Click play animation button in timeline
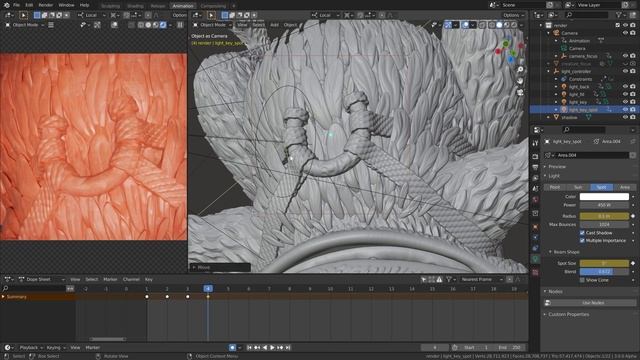The image size is (640, 360). click(x=272, y=348)
